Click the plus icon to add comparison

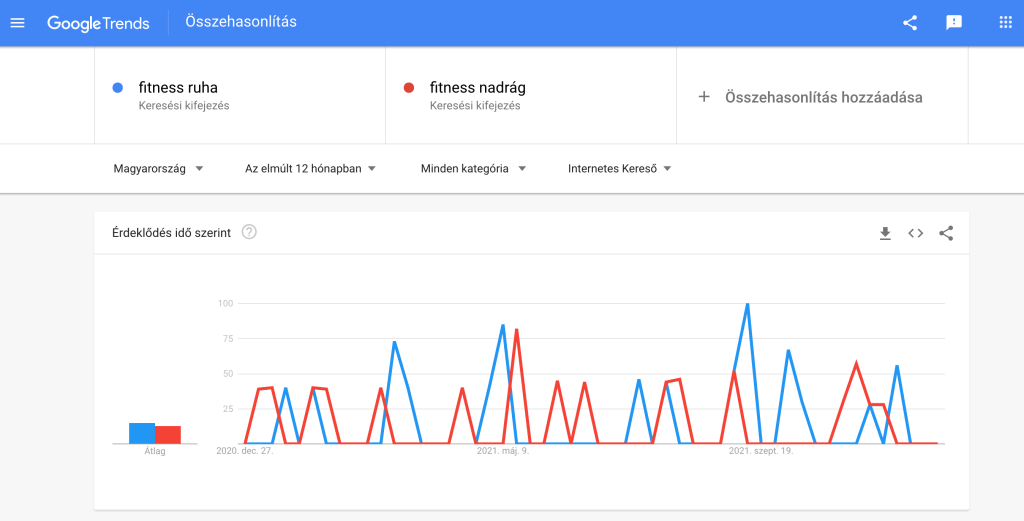[704, 97]
